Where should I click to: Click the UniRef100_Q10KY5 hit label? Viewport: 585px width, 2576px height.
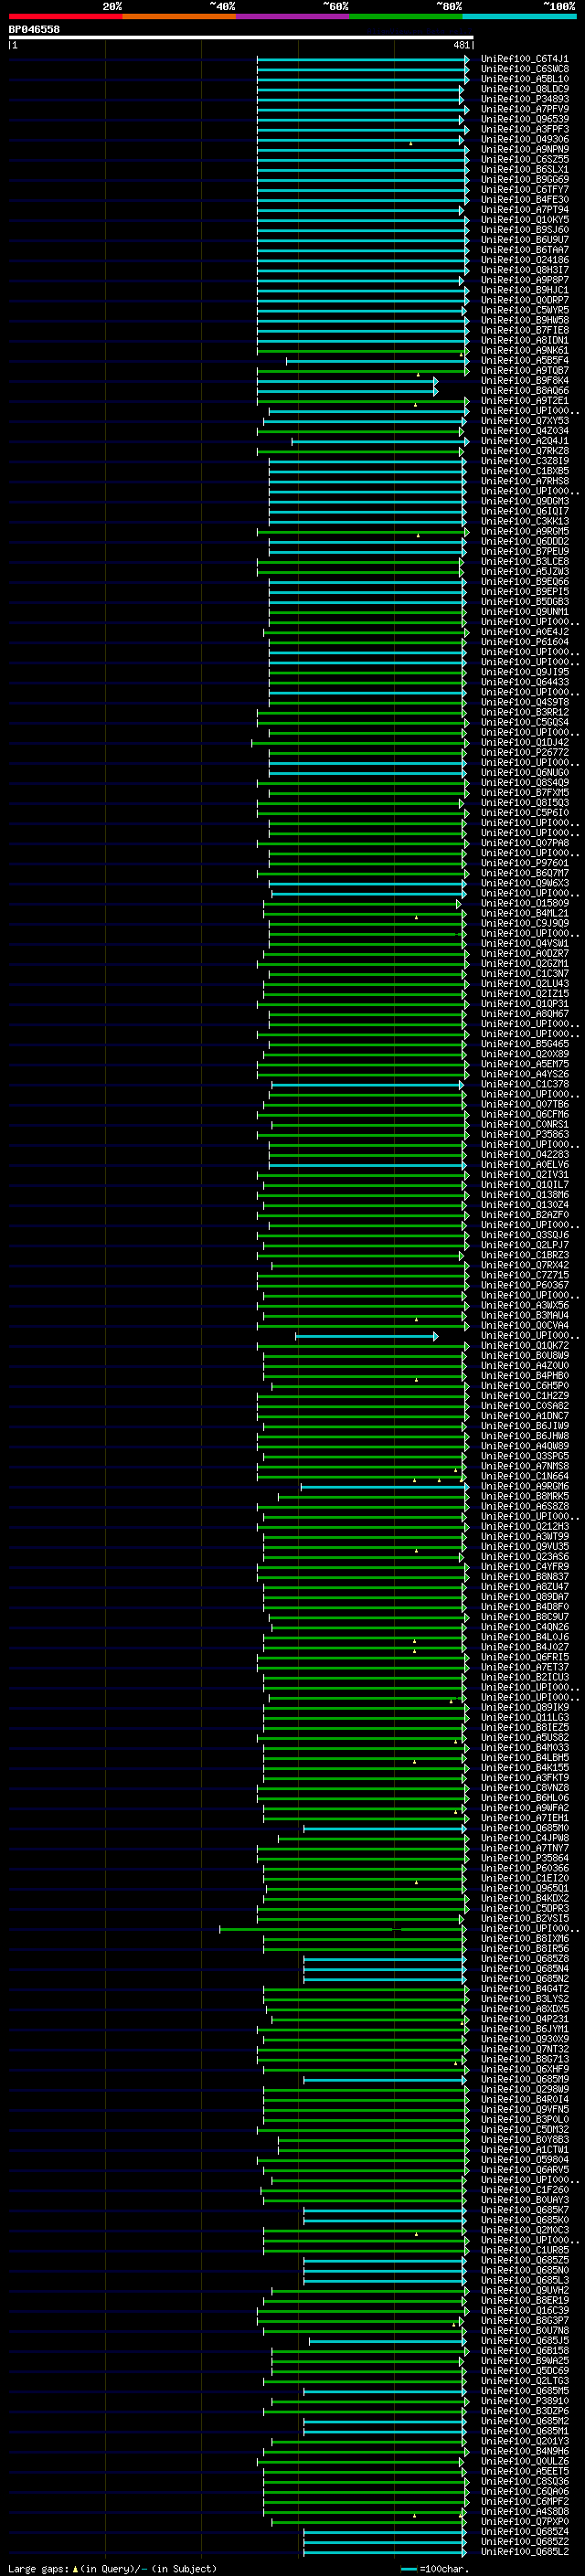524,219
